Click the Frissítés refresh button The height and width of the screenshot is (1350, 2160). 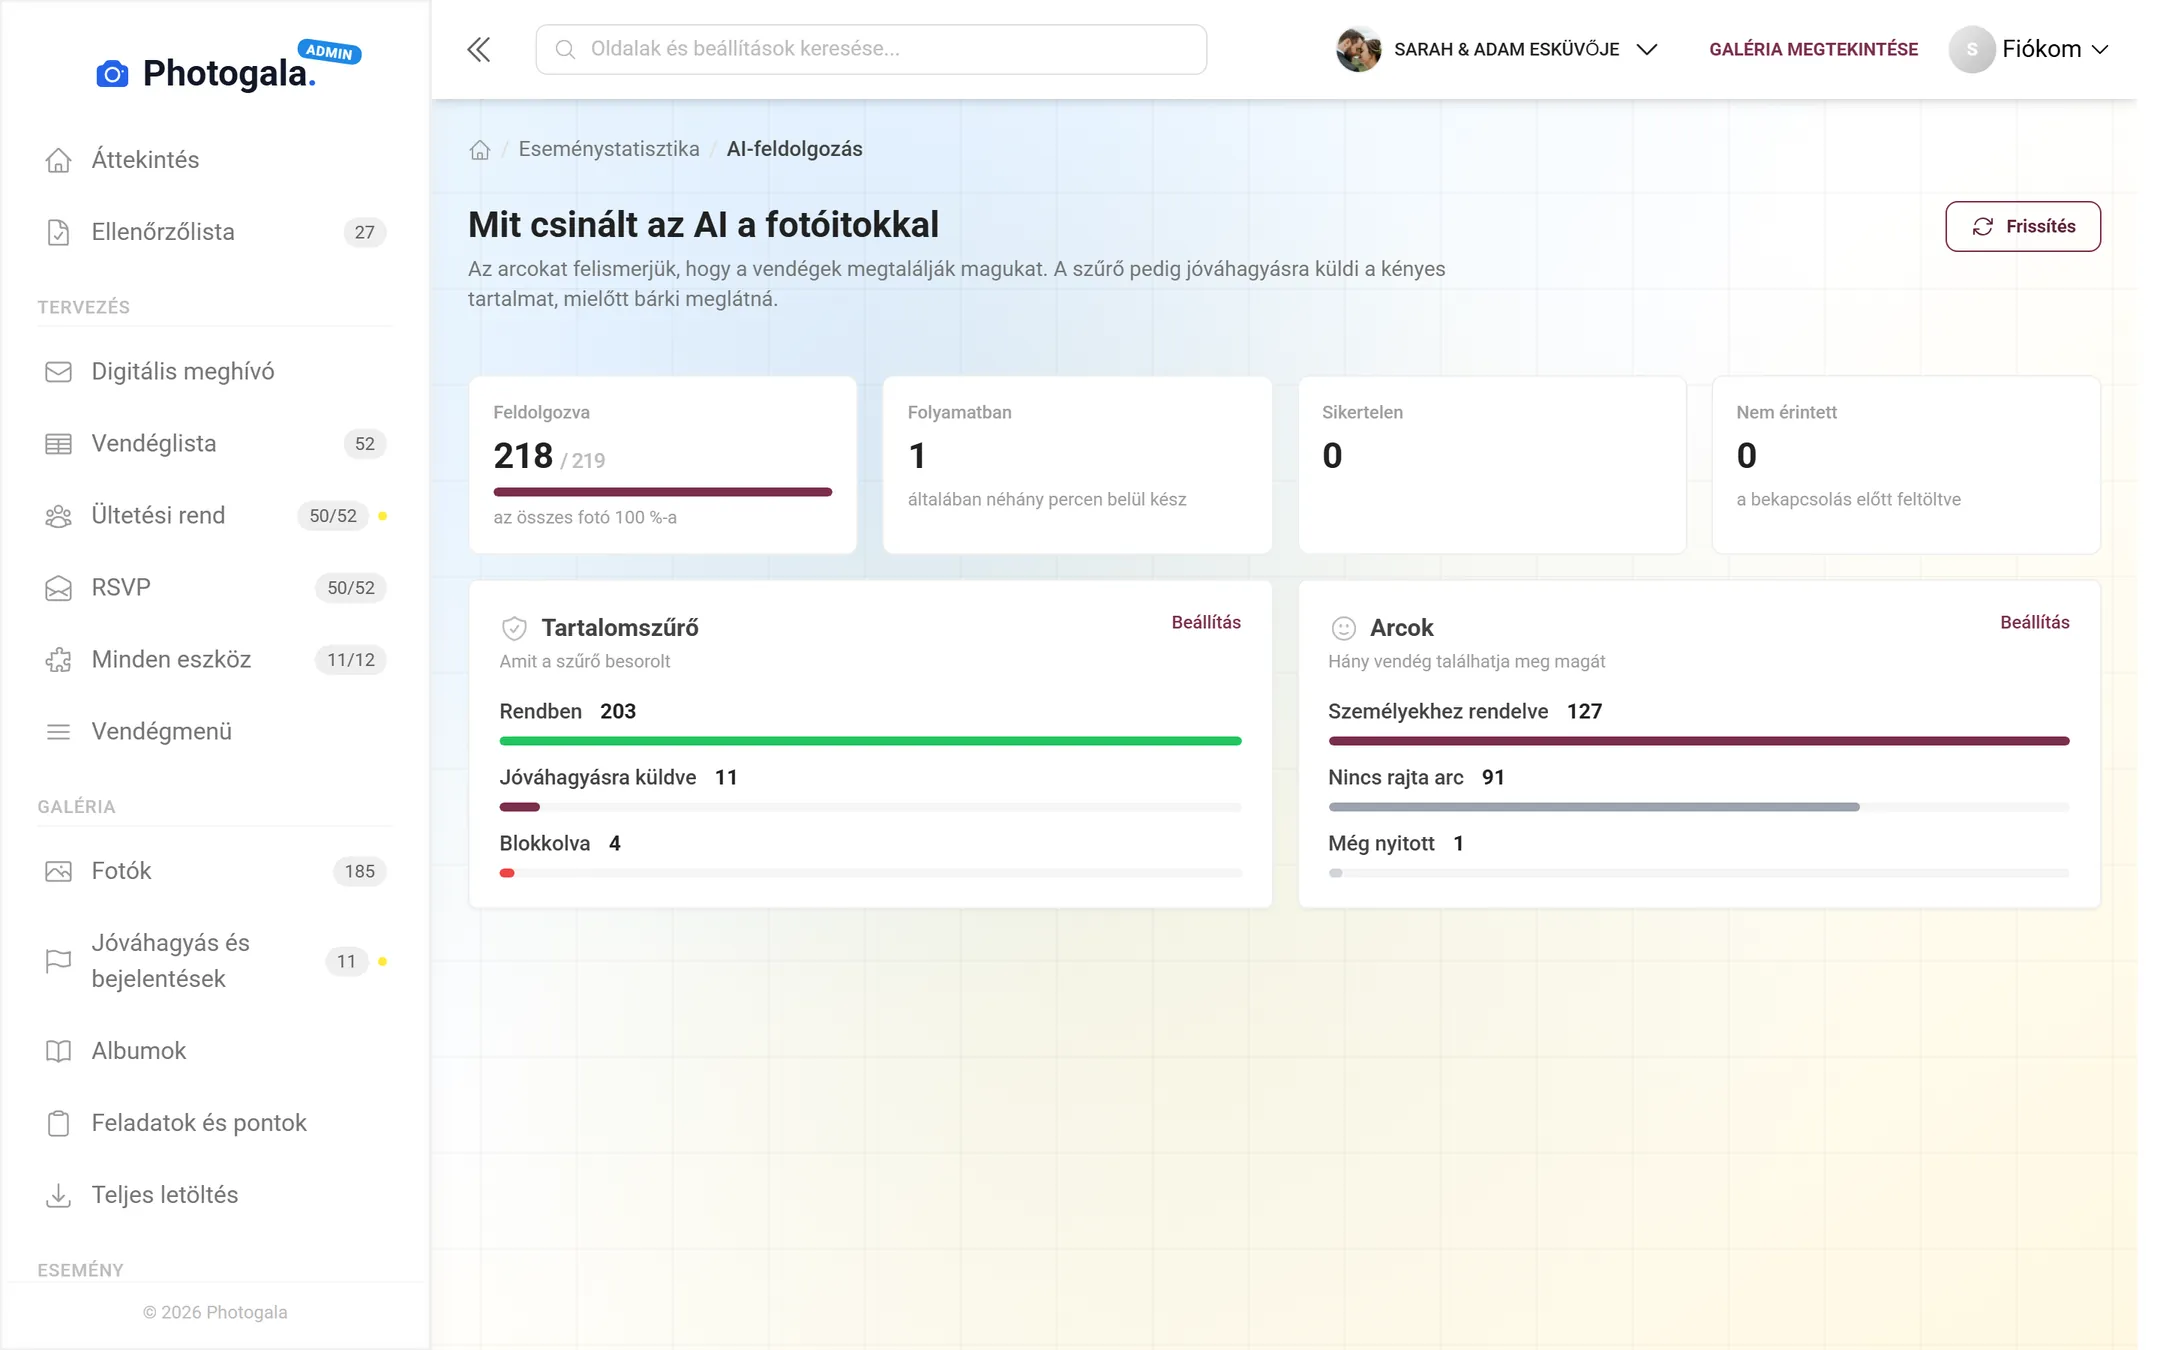pos(2022,226)
